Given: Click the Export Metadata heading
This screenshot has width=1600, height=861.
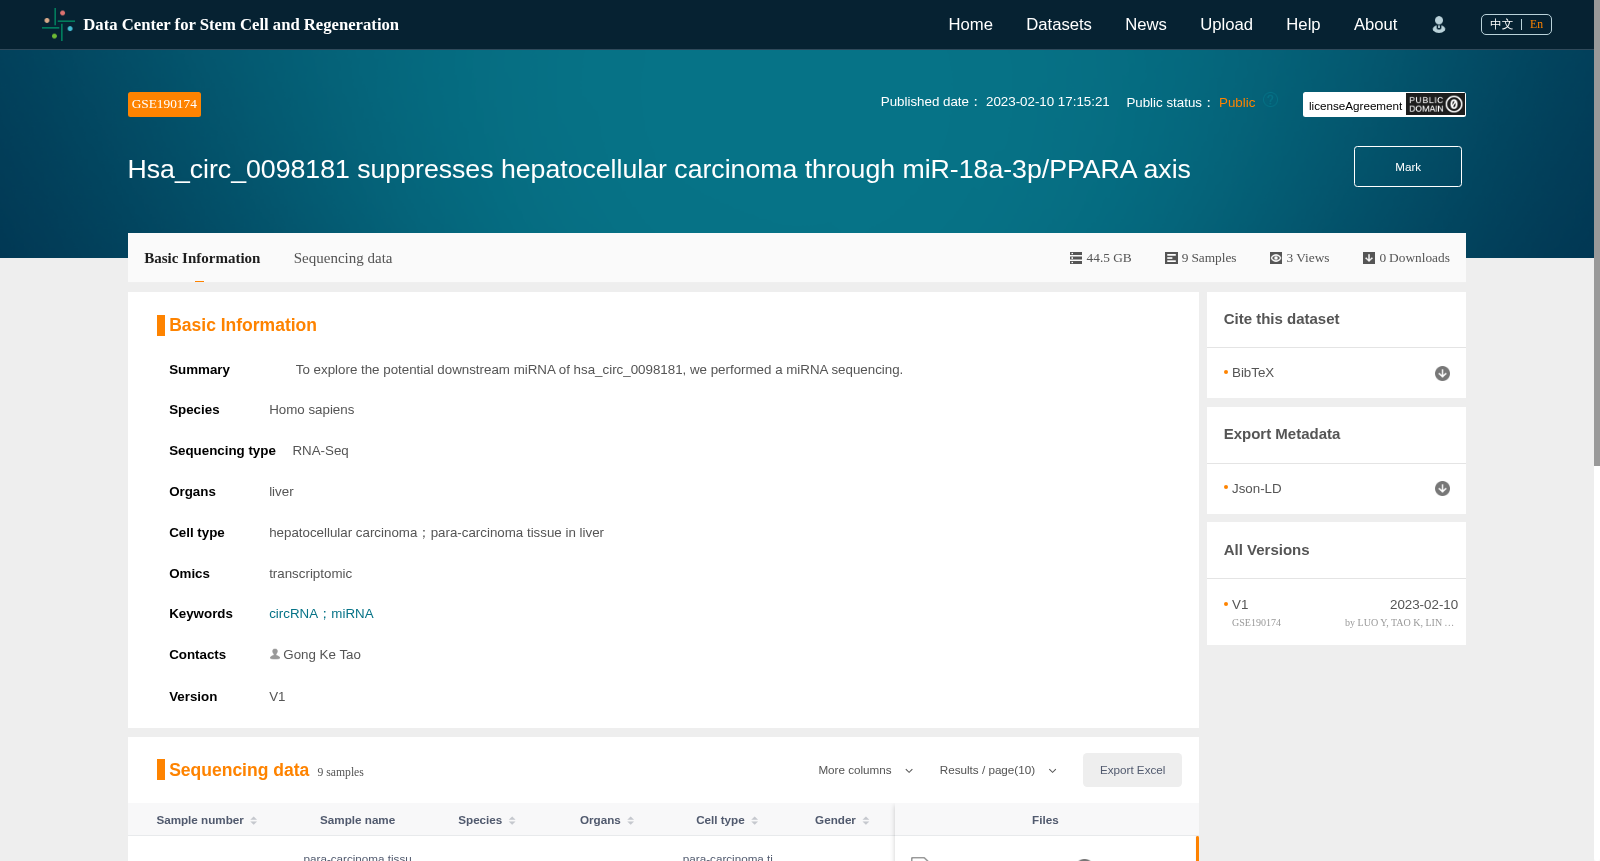Looking at the screenshot, I should tap(1281, 434).
